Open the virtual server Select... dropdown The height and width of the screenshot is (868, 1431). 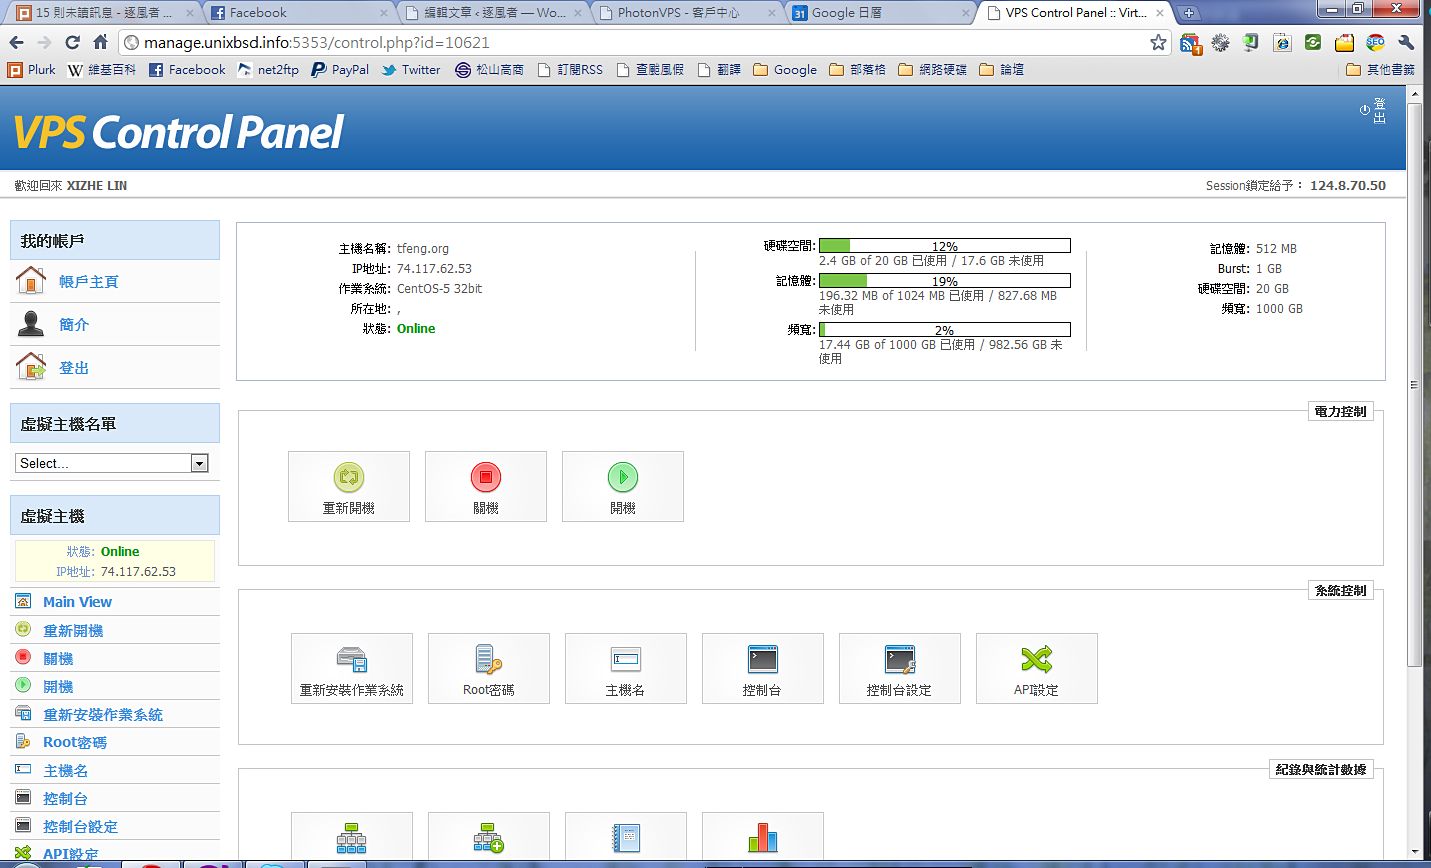click(112, 463)
